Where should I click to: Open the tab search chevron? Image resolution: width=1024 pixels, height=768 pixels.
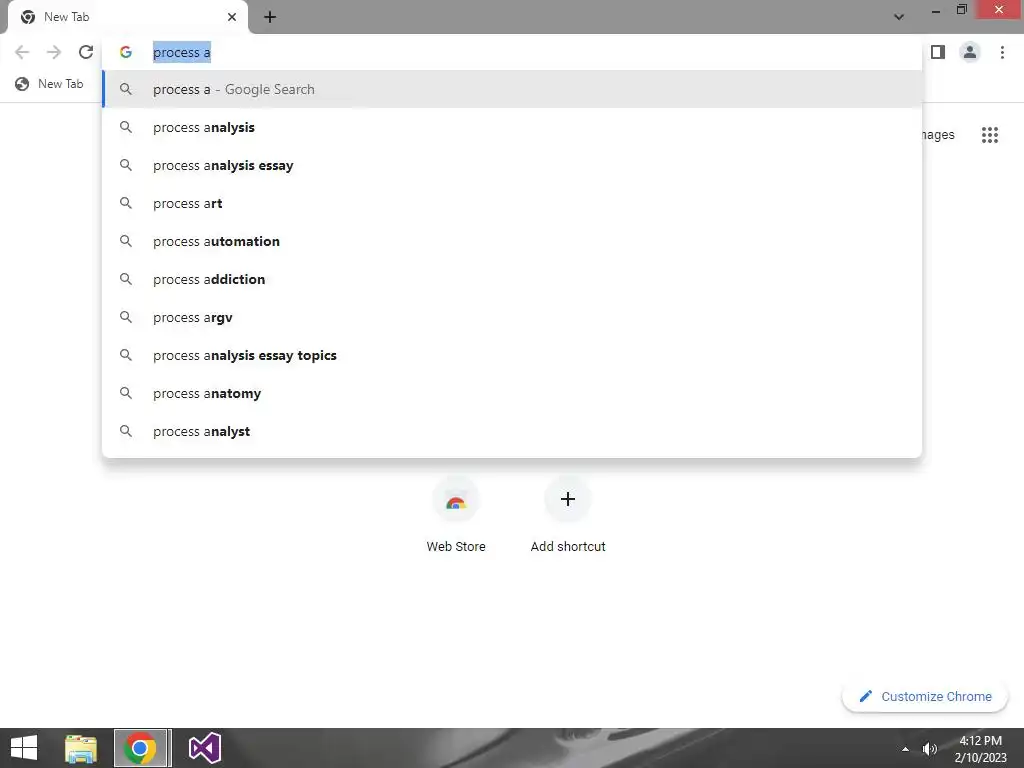point(899,17)
